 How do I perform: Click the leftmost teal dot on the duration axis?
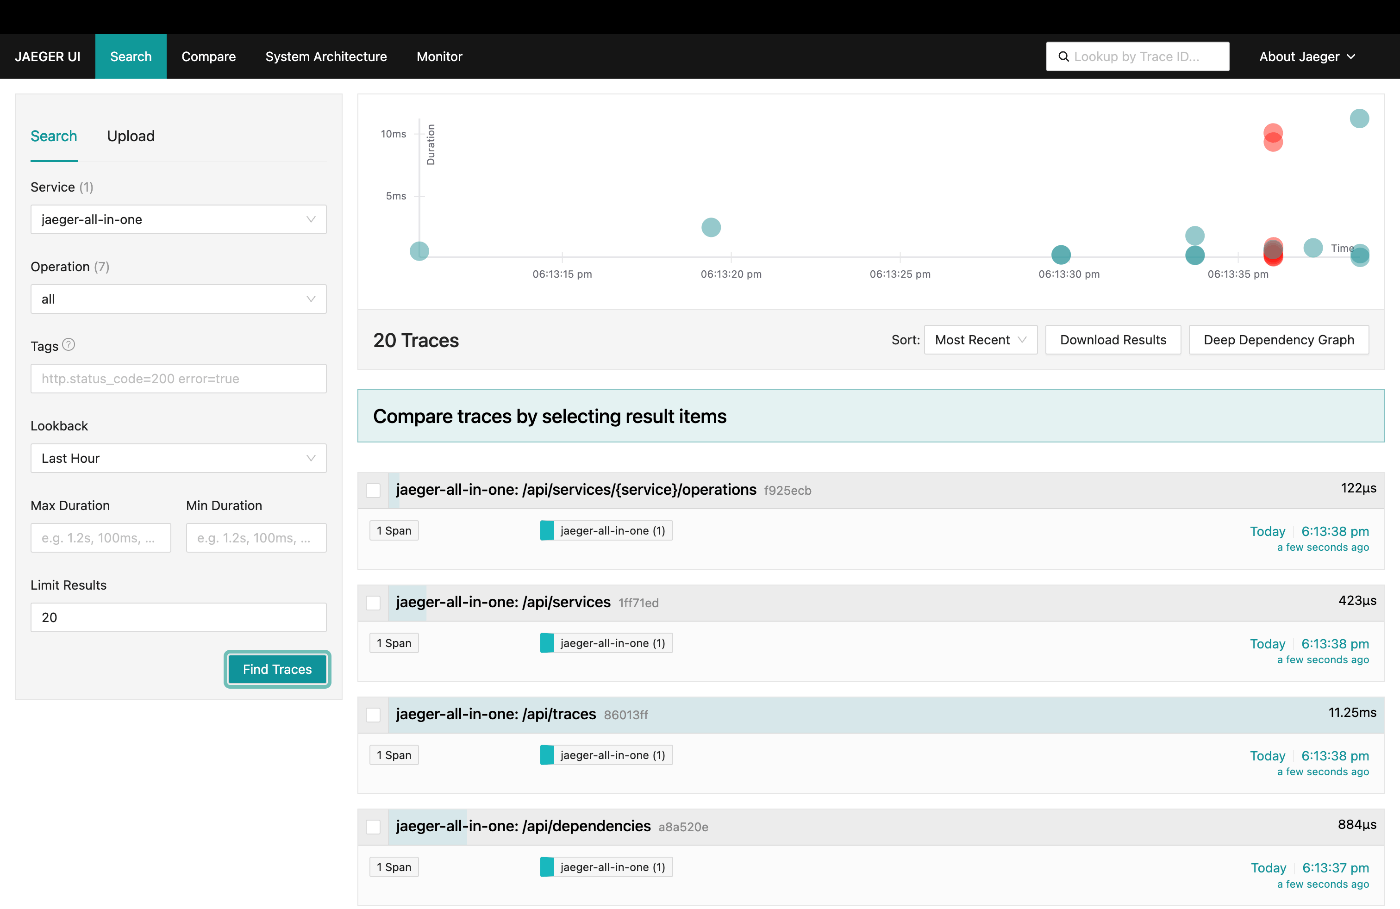tap(420, 251)
